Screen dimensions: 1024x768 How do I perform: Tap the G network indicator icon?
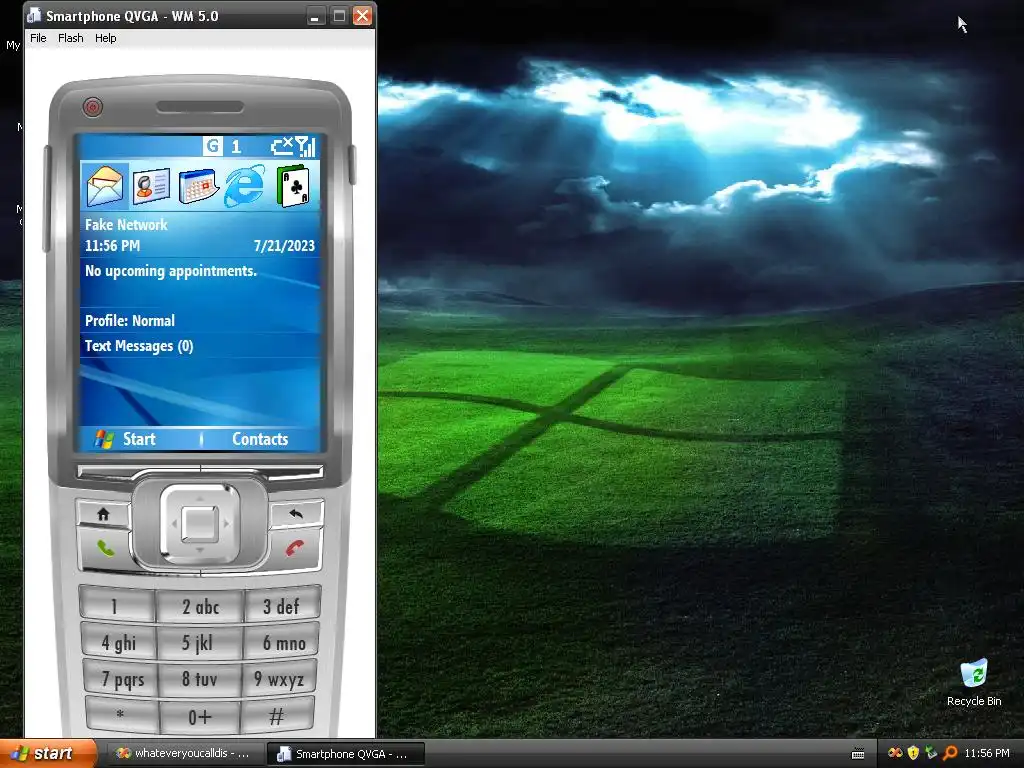pyautogui.click(x=212, y=146)
